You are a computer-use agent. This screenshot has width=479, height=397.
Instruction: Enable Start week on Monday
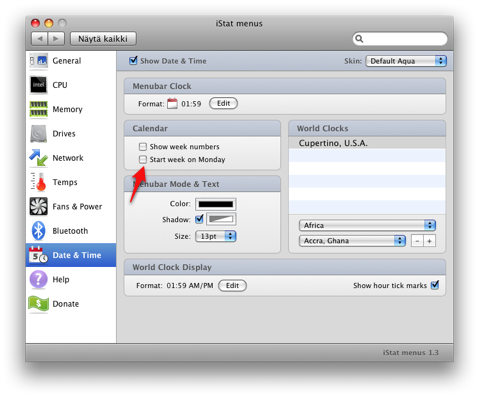pyautogui.click(x=143, y=159)
